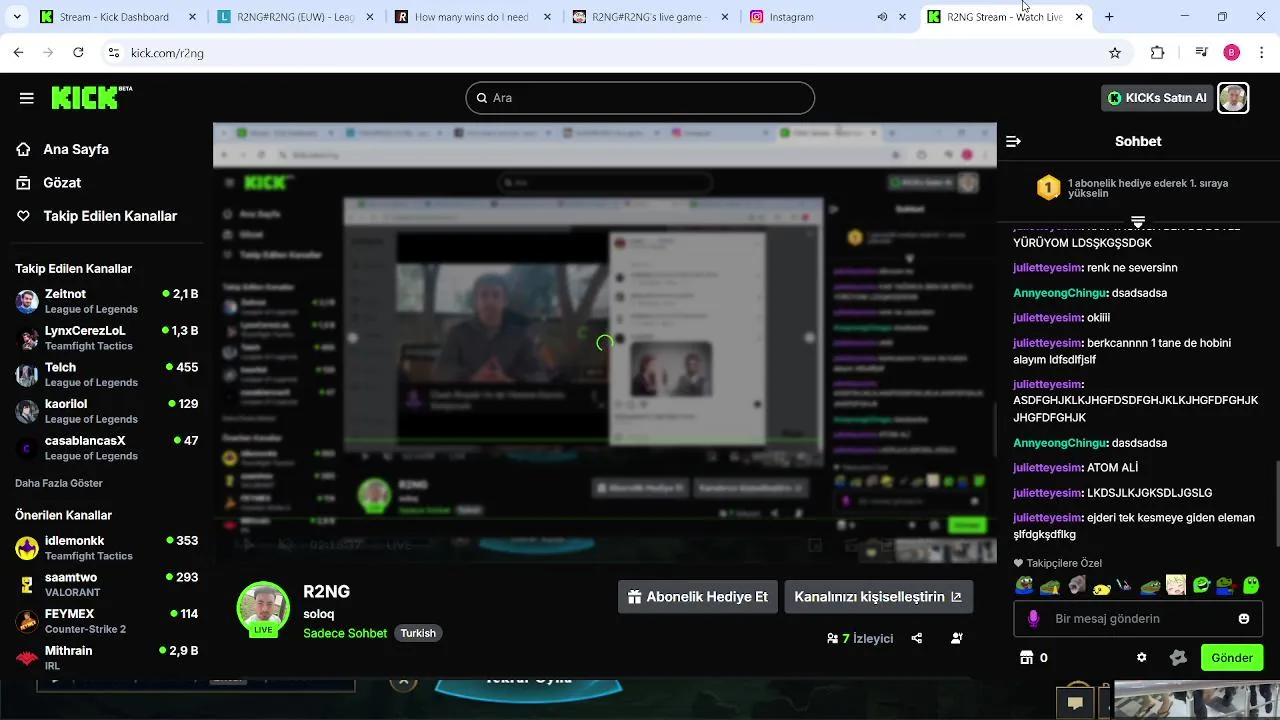Image resolution: width=1280 pixels, height=720 pixels.
Task: Click Abonelik Hediye Et button
Action: [x=698, y=597]
